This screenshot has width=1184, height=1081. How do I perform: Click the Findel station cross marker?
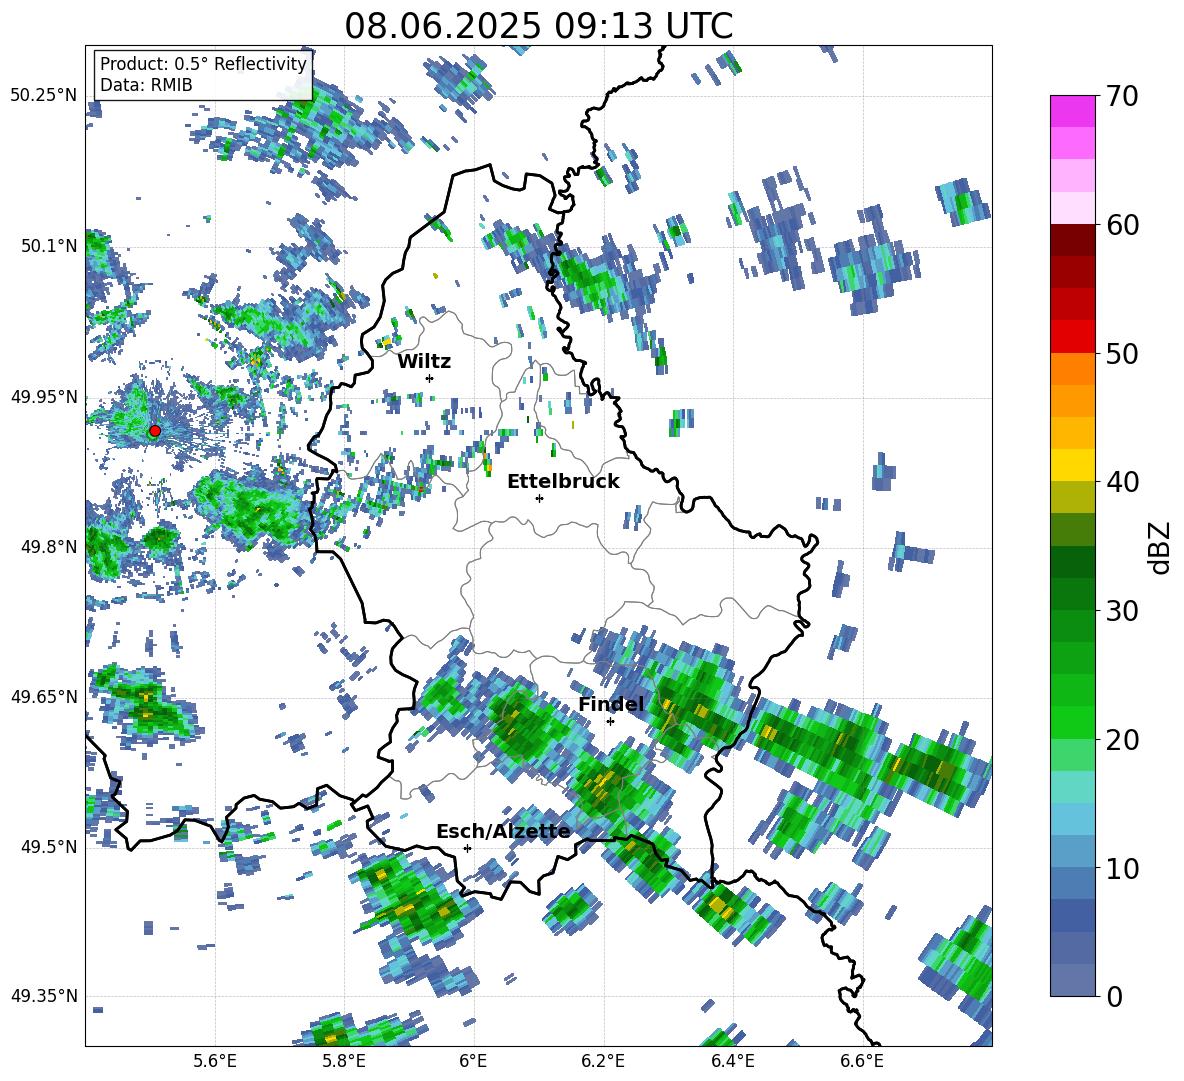[x=610, y=722]
